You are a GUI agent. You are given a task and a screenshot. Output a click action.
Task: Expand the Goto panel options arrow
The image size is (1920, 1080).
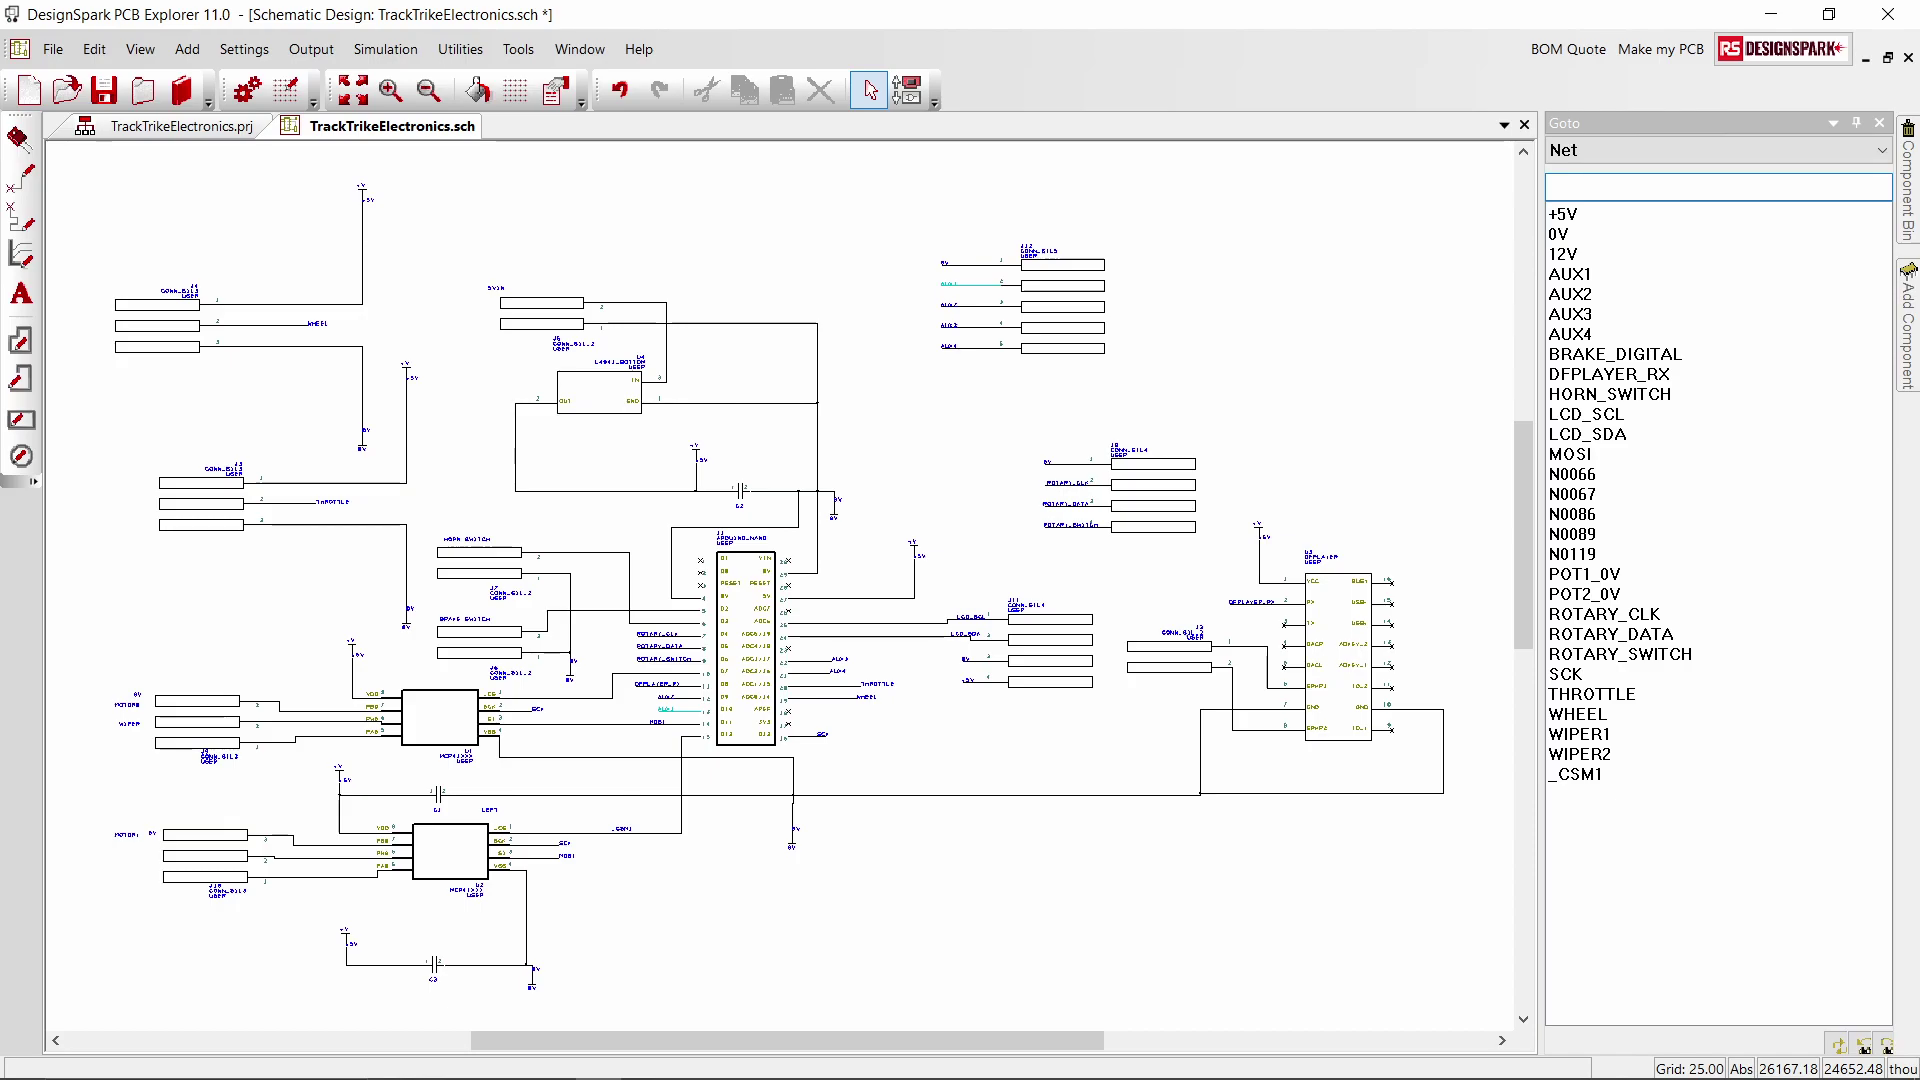(1833, 123)
